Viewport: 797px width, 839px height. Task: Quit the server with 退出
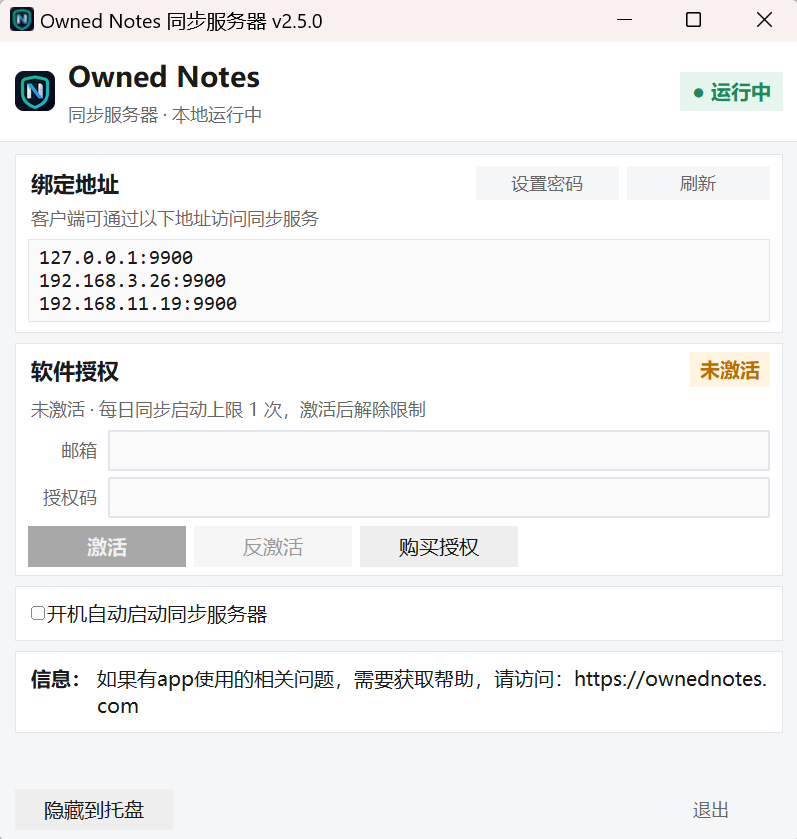tap(710, 810)
